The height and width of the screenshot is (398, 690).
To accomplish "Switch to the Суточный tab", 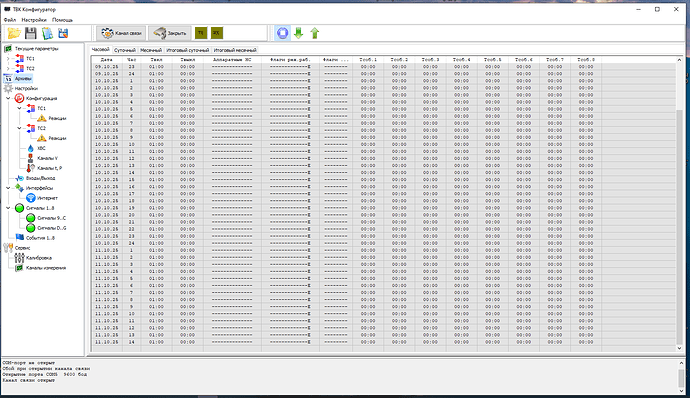I will coord(125,50).
